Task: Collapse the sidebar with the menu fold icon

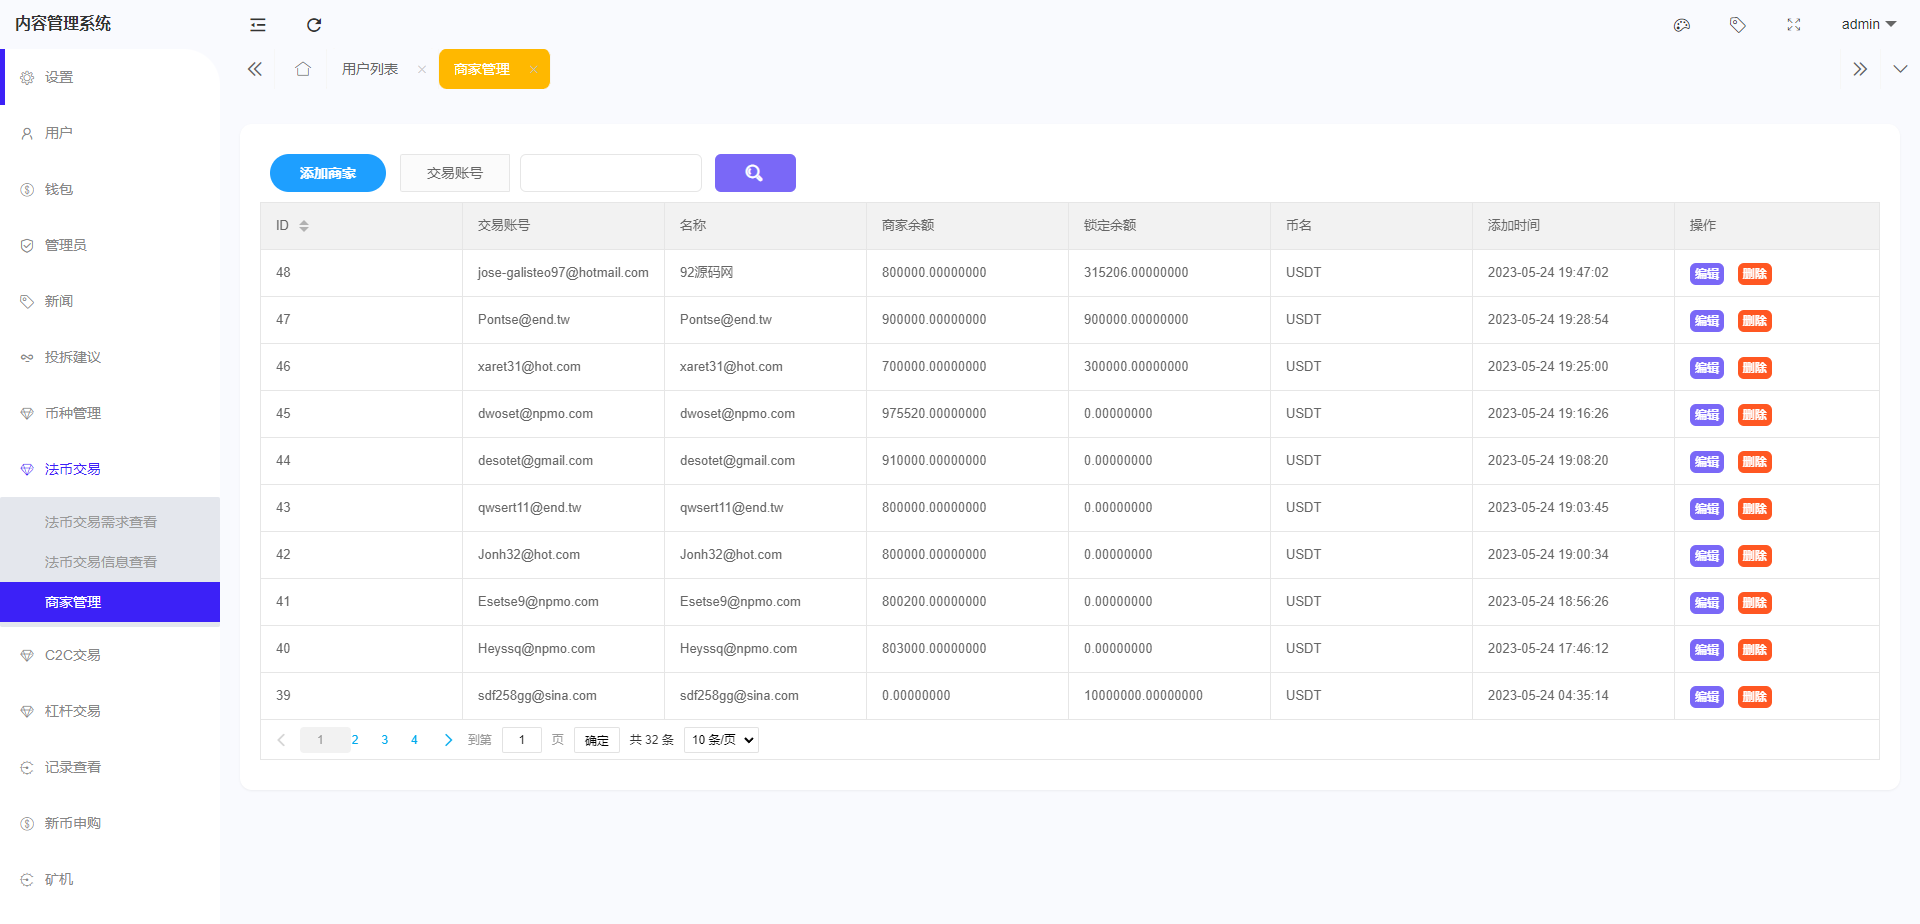Action: (258, 25)
